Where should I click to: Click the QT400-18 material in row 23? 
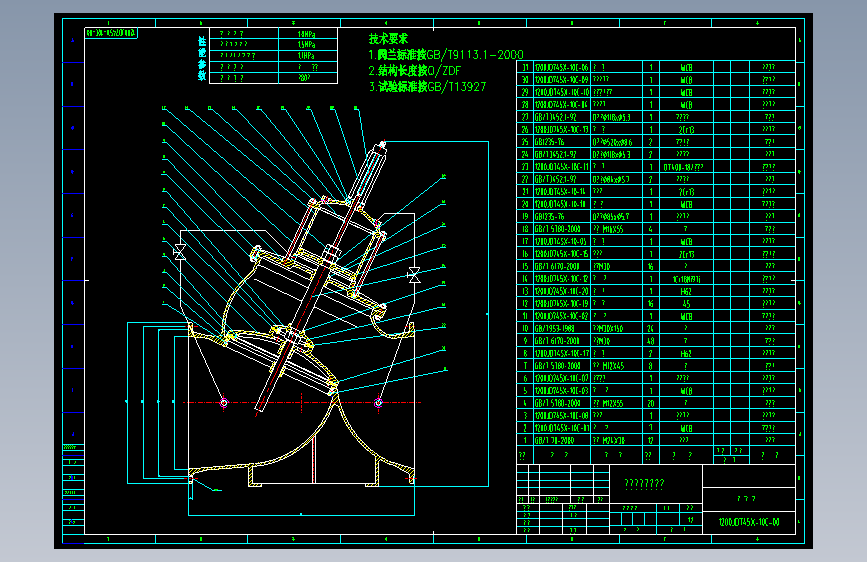pos(683,167)
